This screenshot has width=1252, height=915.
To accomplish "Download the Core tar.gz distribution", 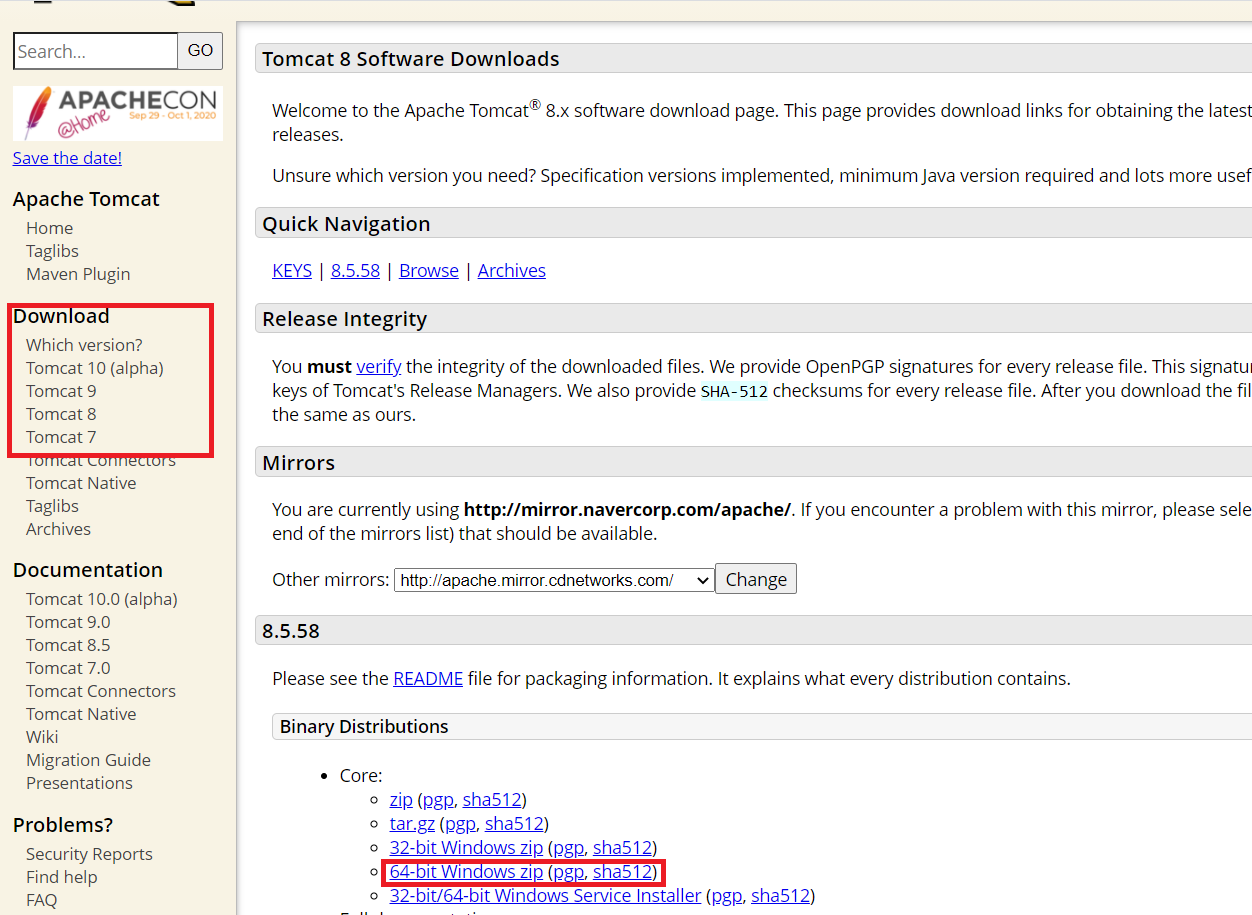I will pyautogui.click(x=412, y=824).
